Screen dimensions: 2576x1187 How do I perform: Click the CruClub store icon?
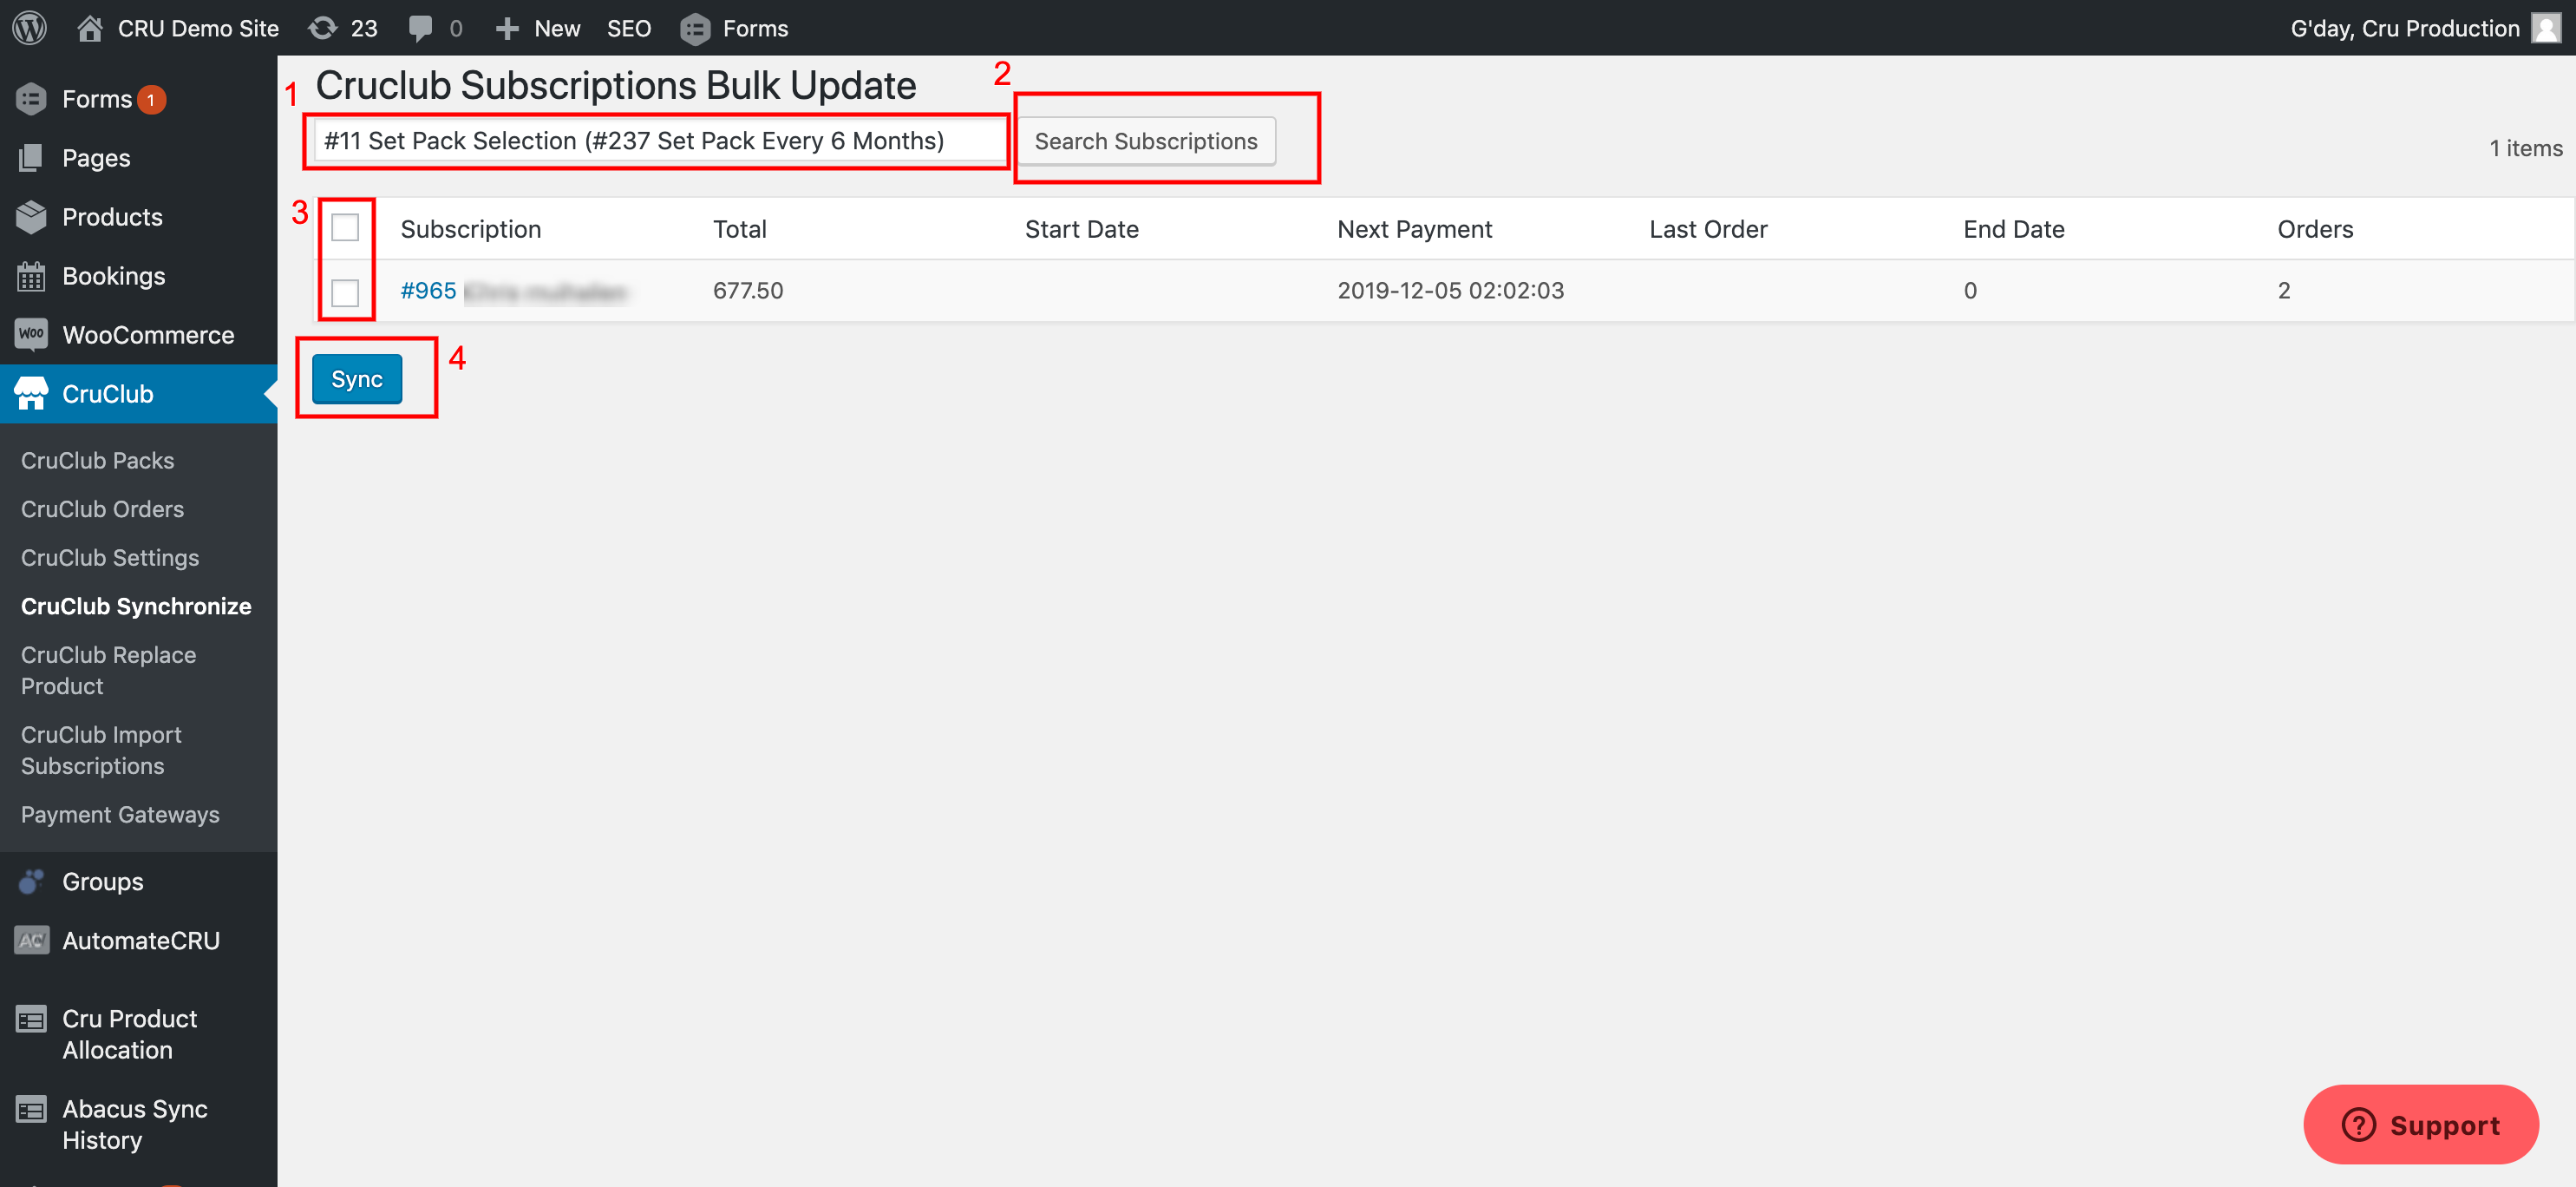(x=31, y=393)
